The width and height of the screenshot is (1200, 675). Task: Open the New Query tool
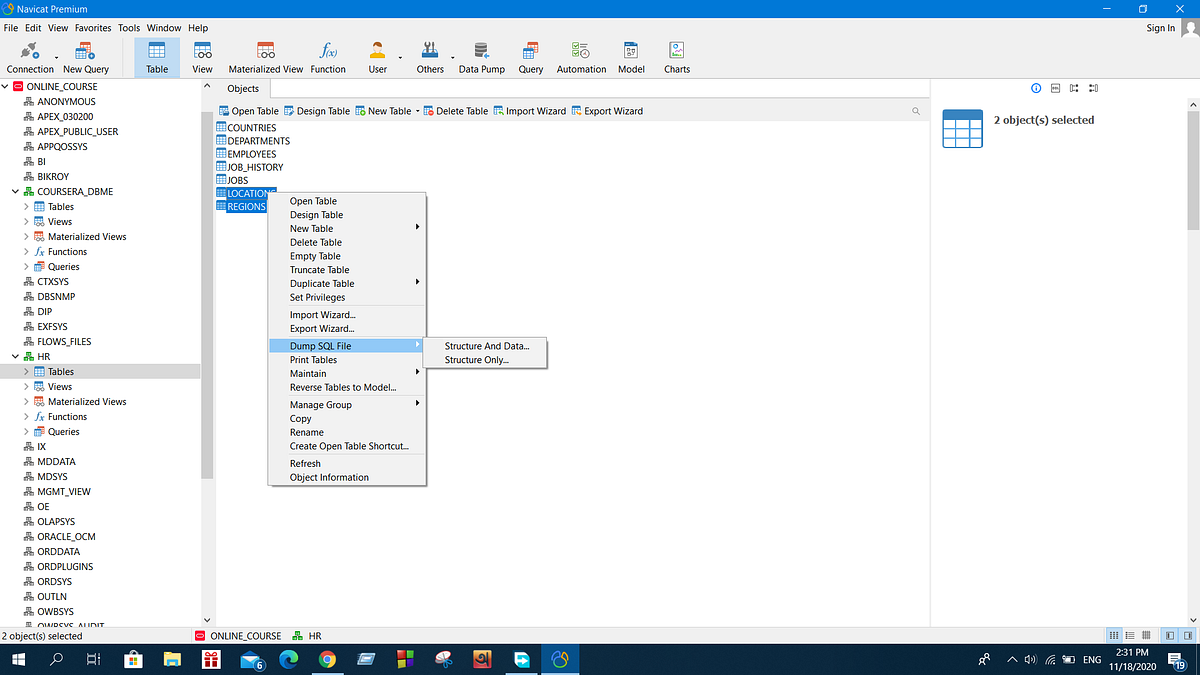pyautogui.click(x=86, y=55)
